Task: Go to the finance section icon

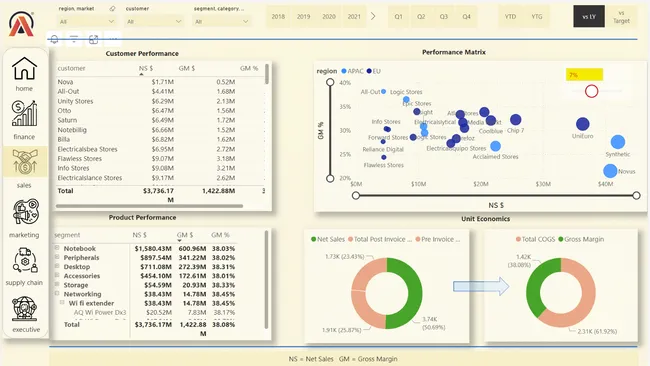Action: [24, 114]
